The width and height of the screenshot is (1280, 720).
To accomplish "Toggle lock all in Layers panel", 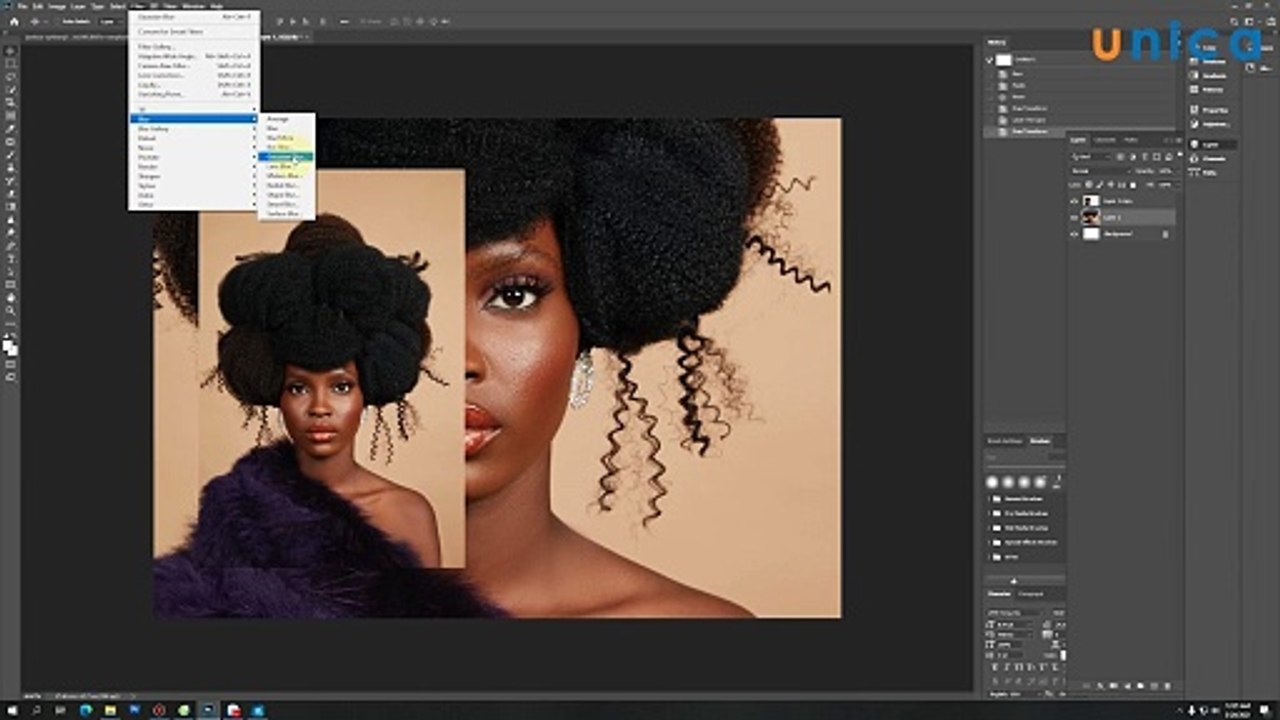I will (x=1133, y=185).
